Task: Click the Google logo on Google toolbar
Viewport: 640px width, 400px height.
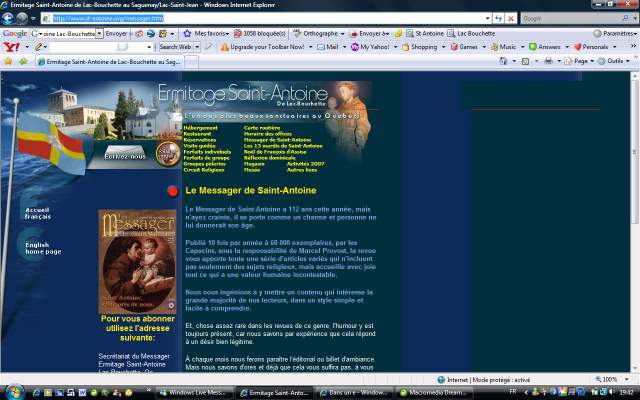Action: (15, 33)
